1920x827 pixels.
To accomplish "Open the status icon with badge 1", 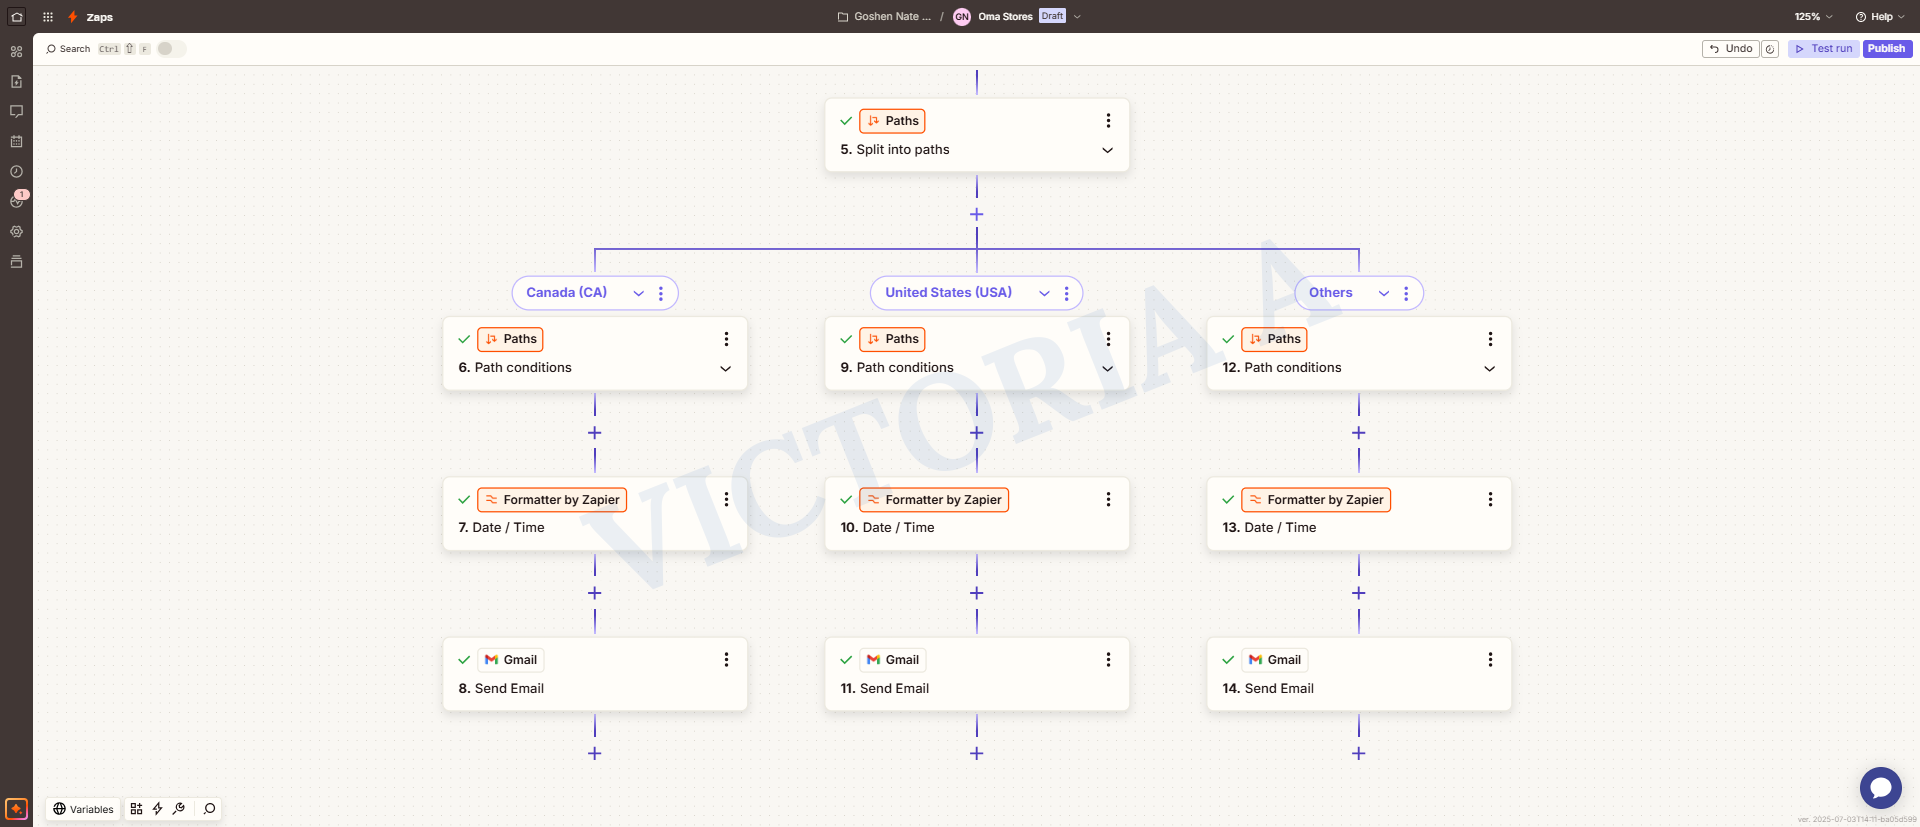I will point(17,200).
